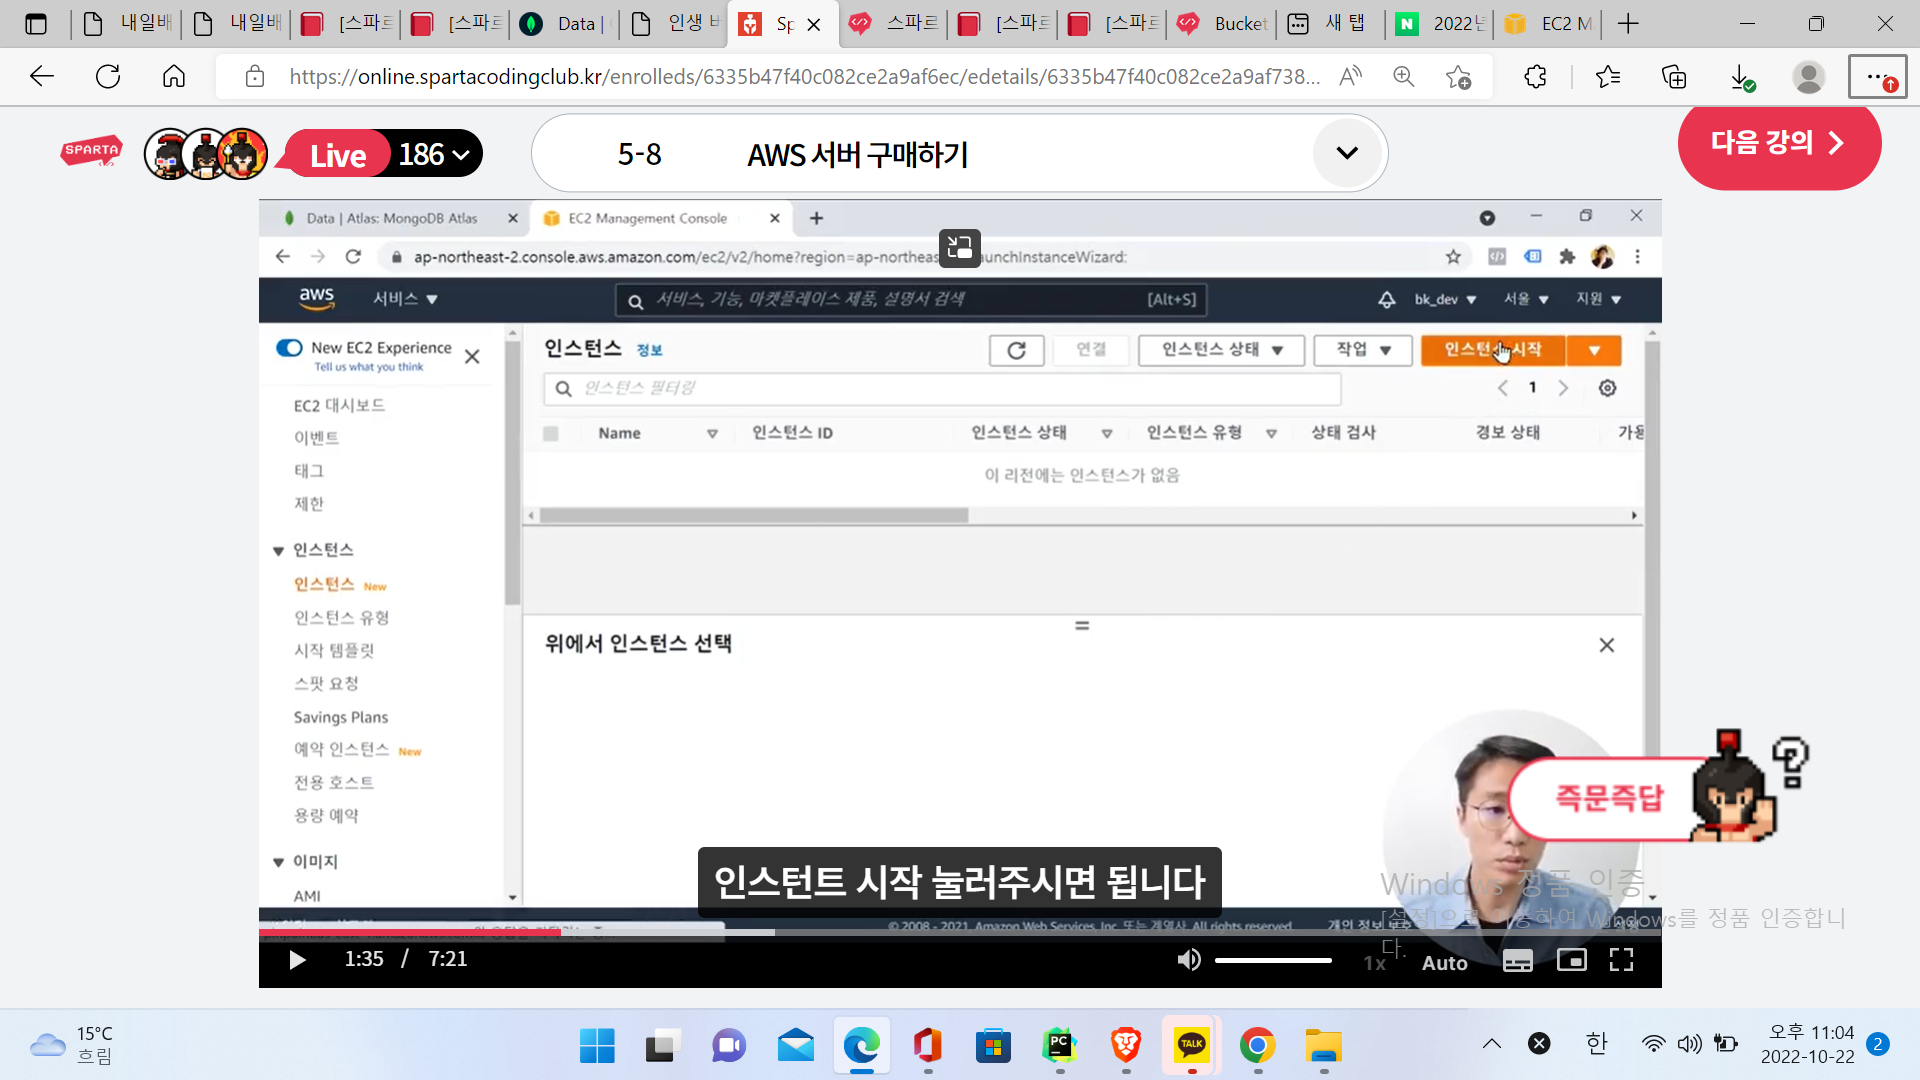This screenshot has height=1080, width=1920.
Task: Click the 인스턴스 필터링 search field
Action: click(942, 388)
